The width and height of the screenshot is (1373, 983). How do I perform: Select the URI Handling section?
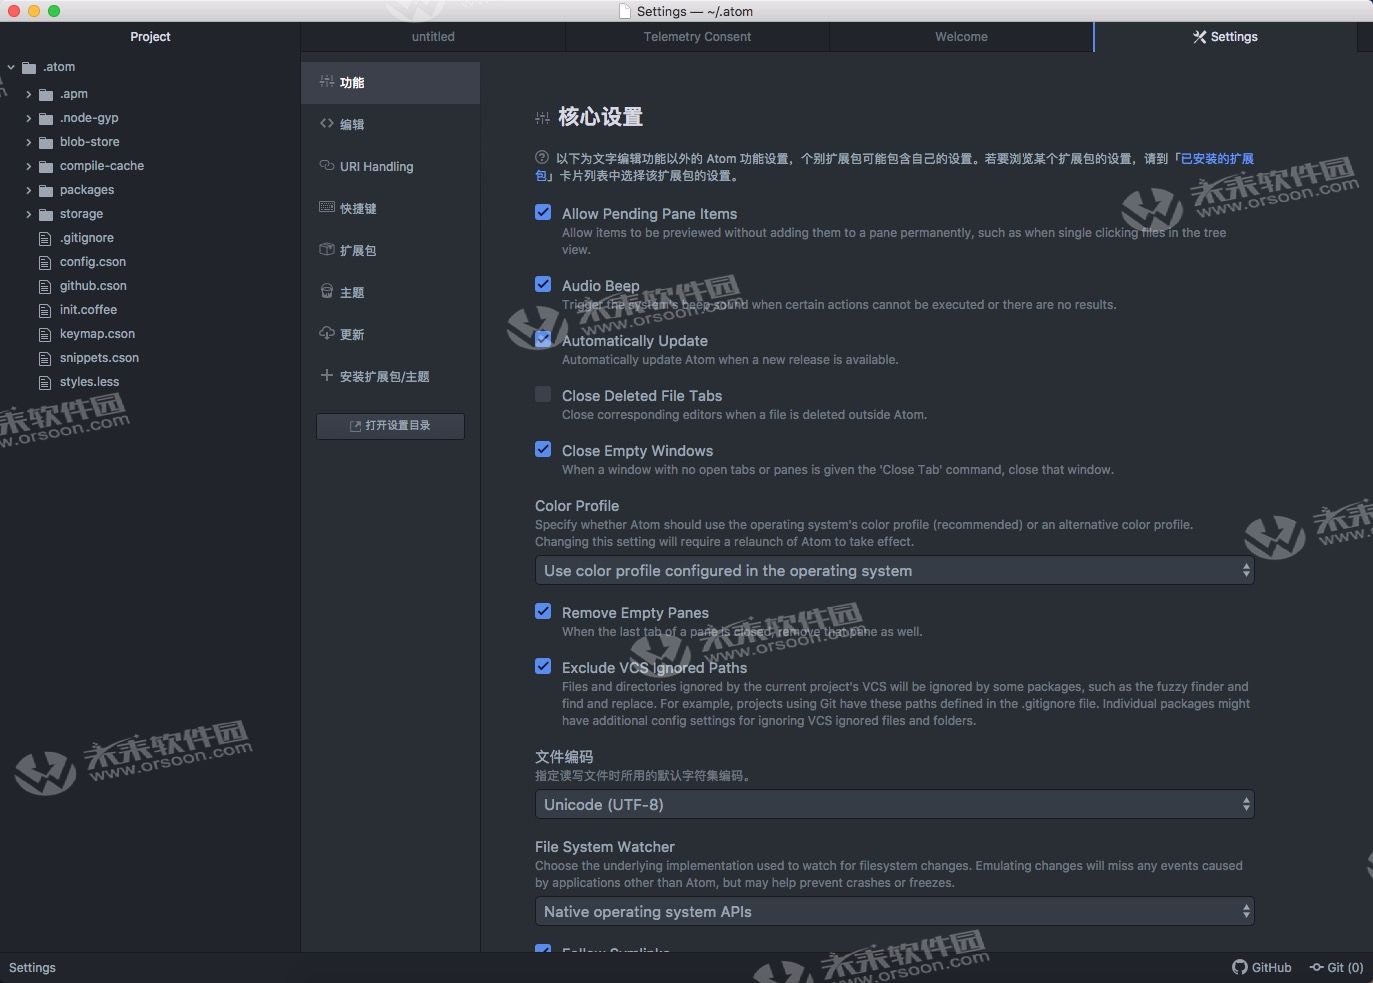[x=376, y=166]
